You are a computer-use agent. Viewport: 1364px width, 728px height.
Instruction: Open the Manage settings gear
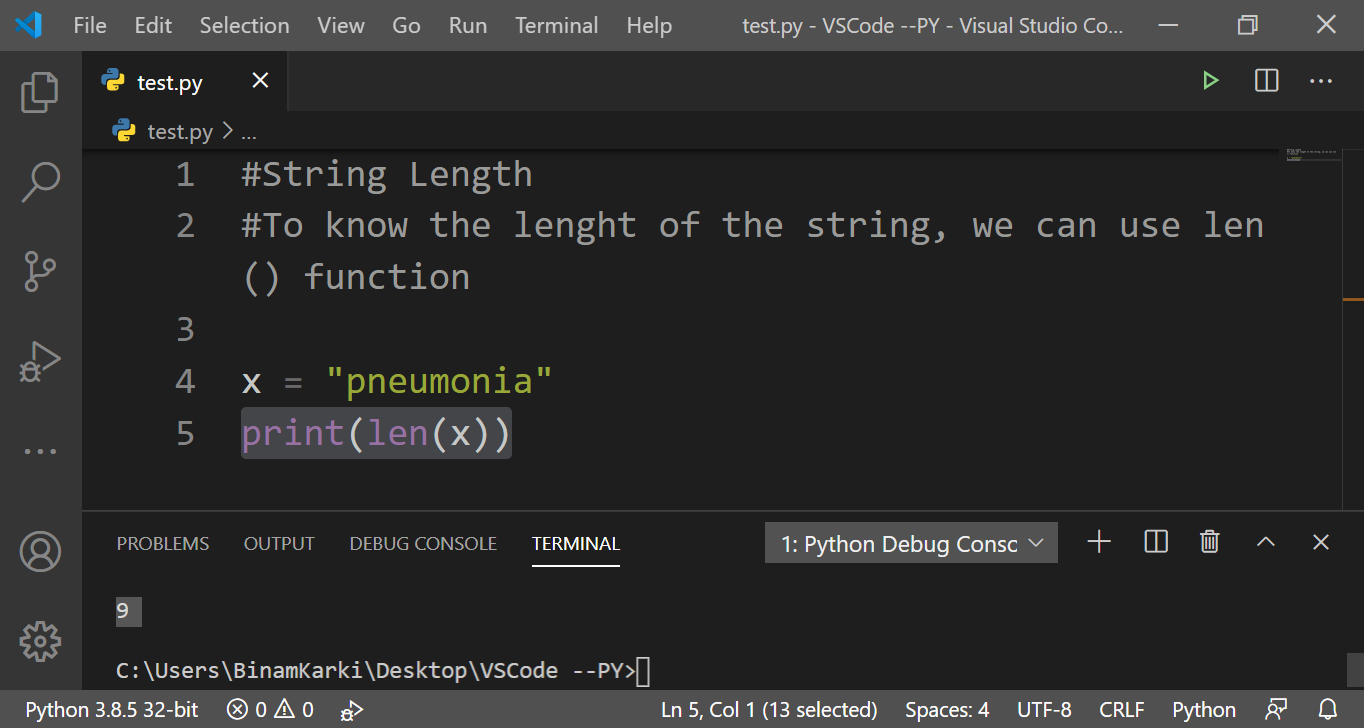[x=40, y=641]
